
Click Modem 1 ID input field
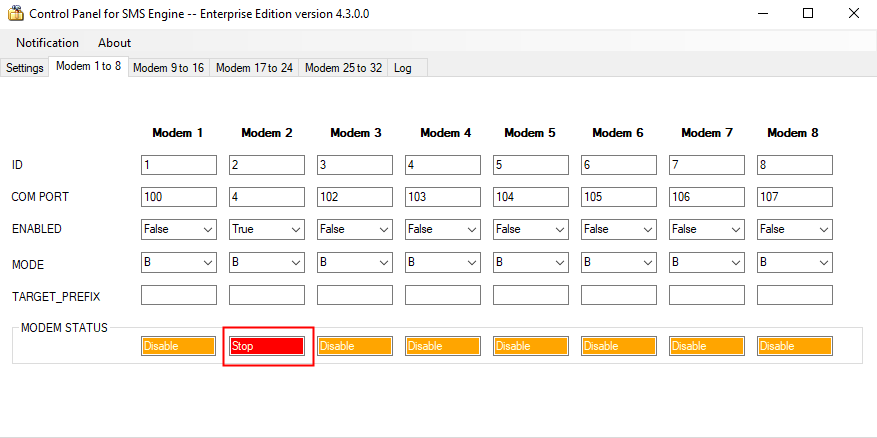179,165
